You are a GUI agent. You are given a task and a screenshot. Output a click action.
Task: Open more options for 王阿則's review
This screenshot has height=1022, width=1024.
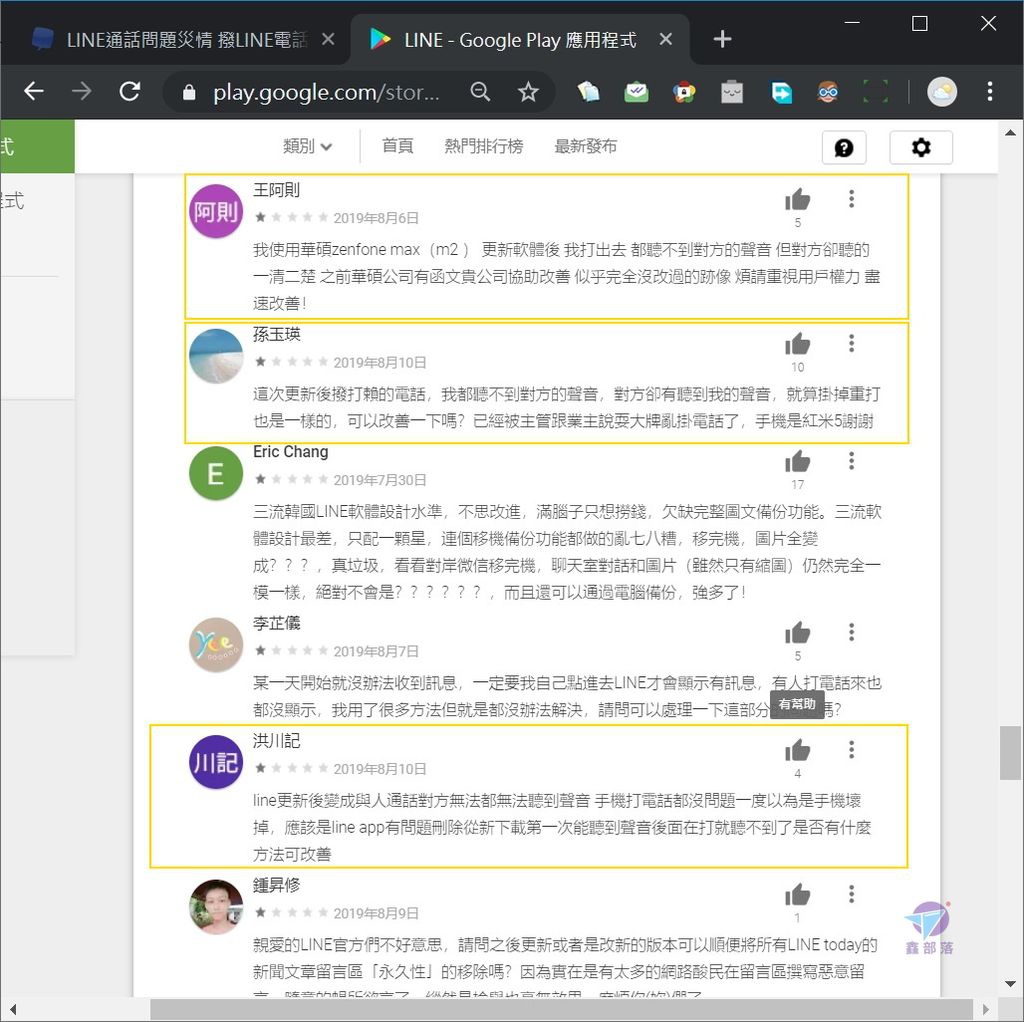click(x=851, y=199)
